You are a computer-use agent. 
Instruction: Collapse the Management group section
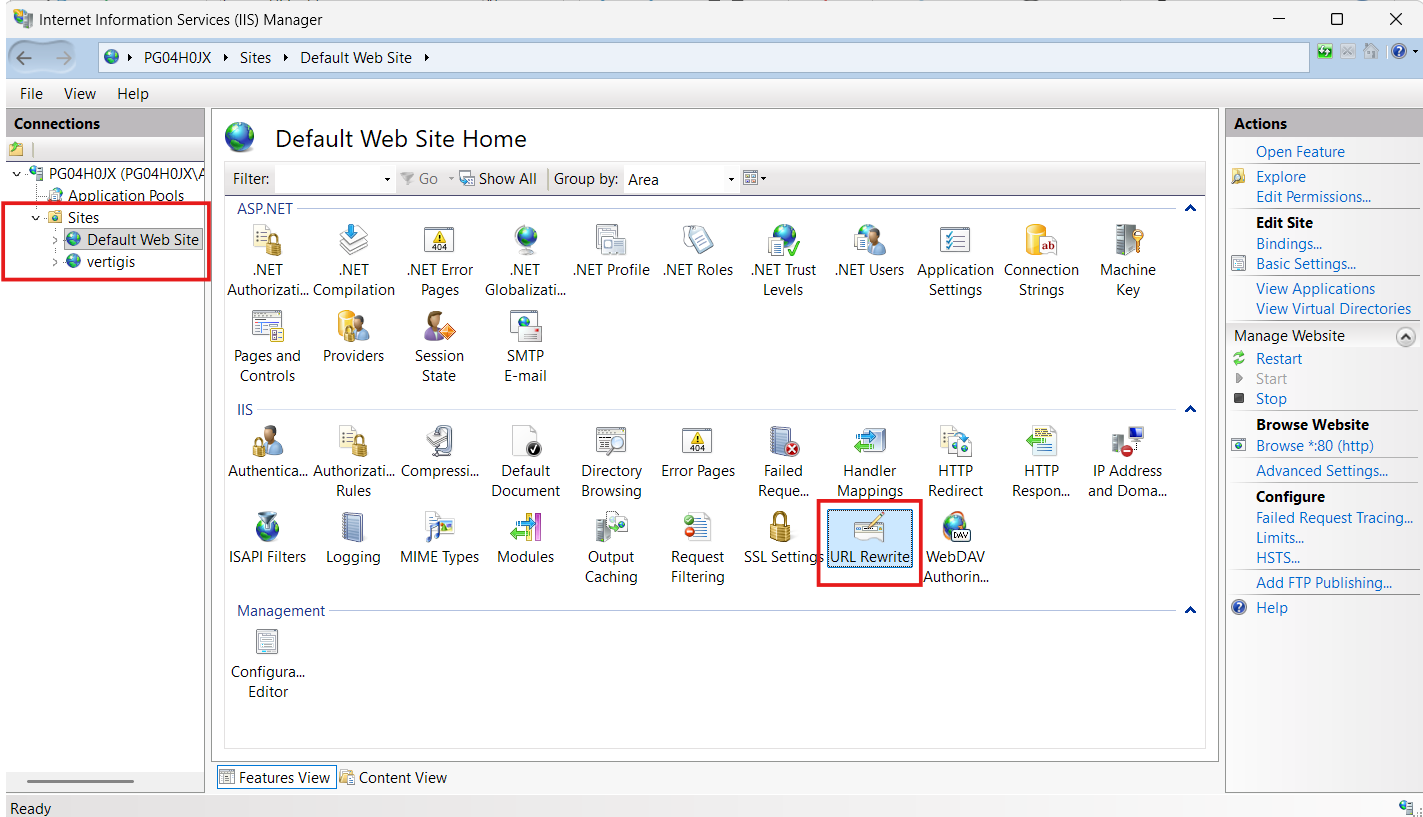click(x=1190, y=610)
